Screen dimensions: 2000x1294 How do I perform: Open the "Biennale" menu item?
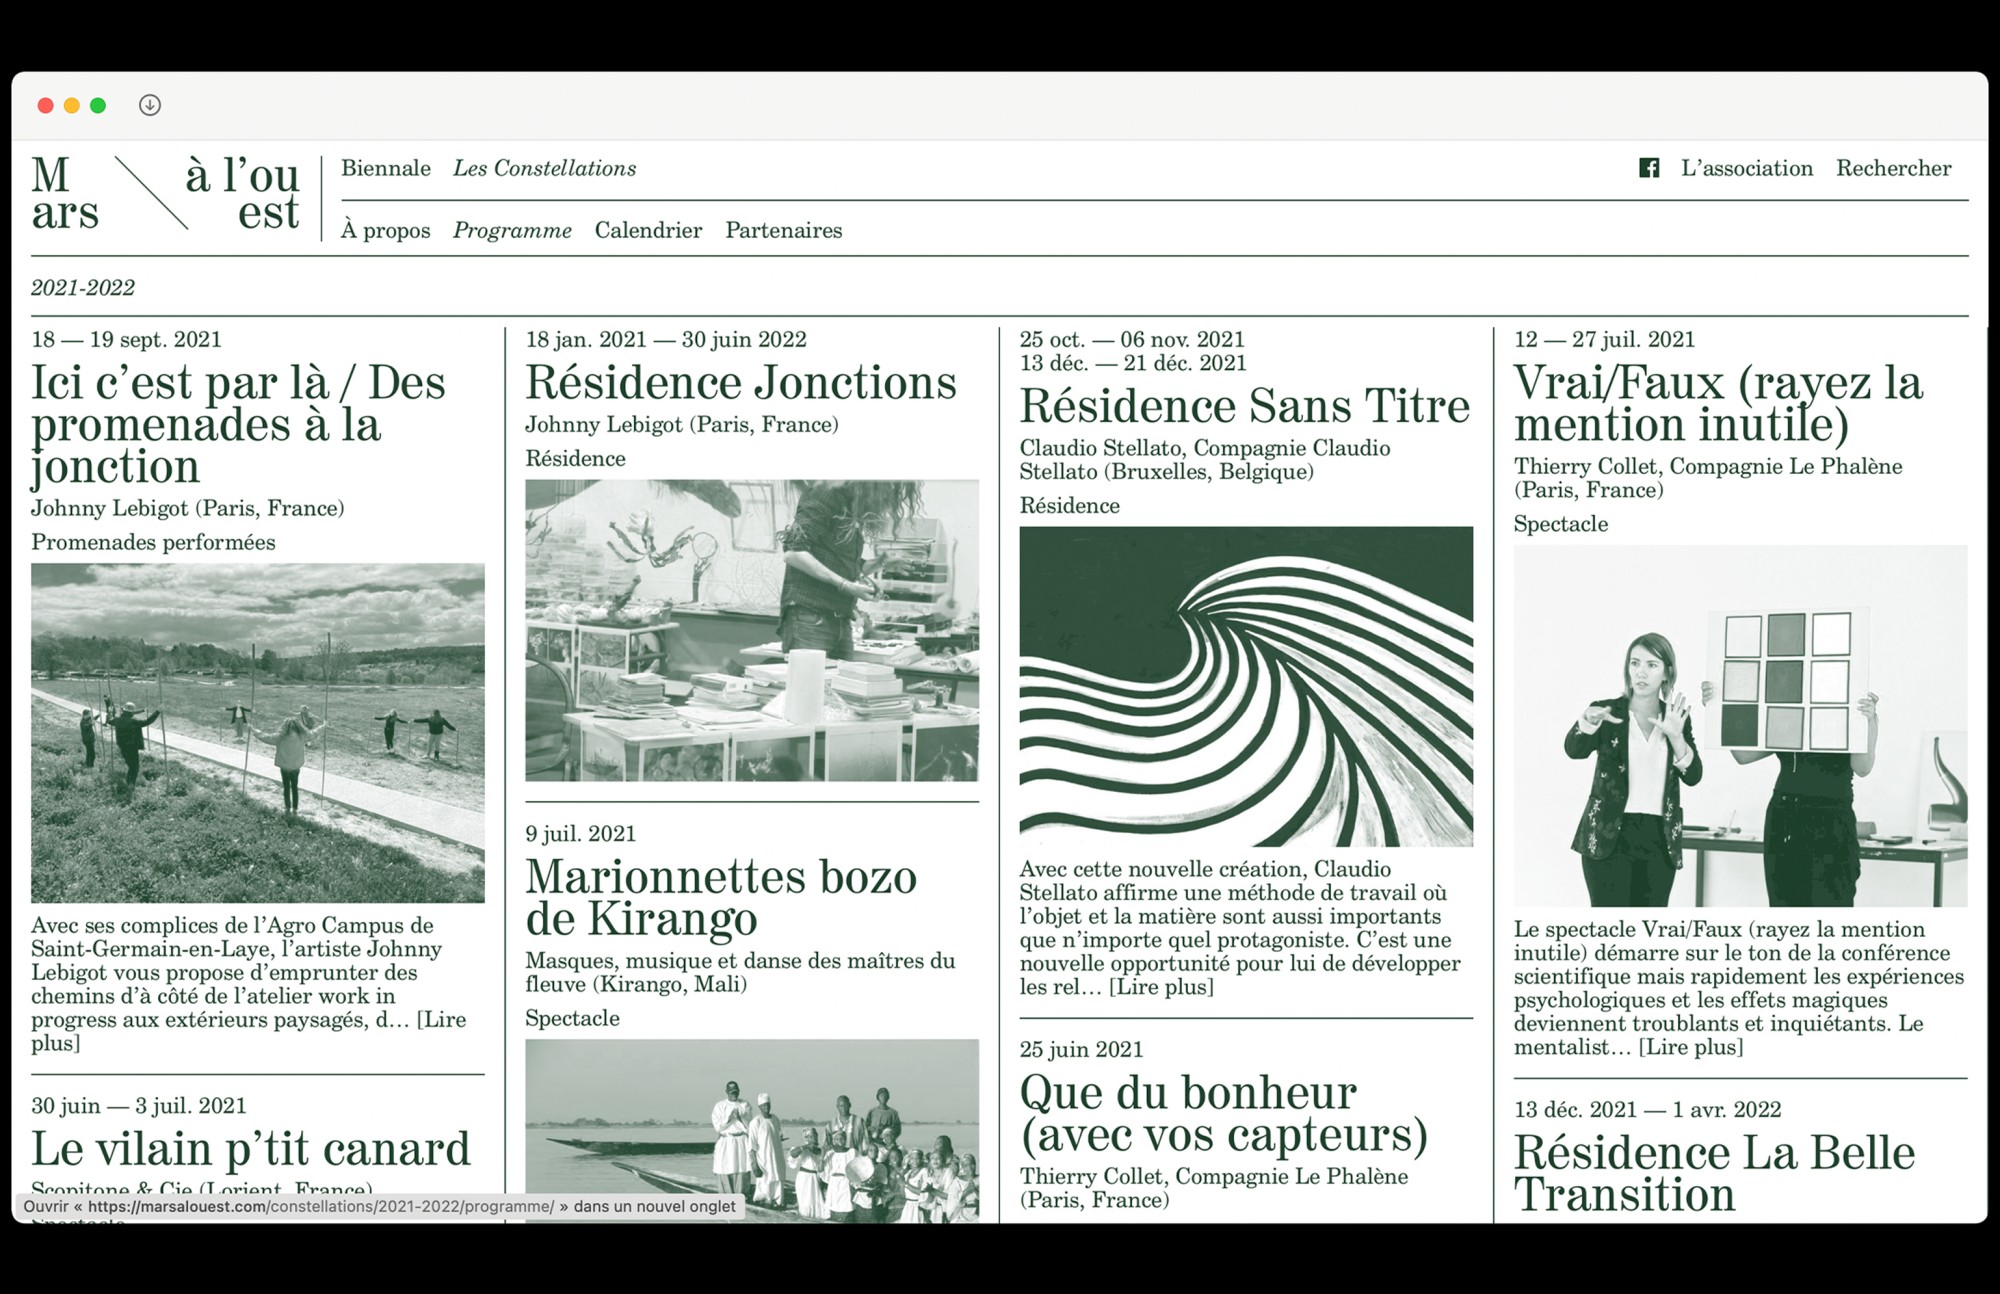click(x=387, y=168)
